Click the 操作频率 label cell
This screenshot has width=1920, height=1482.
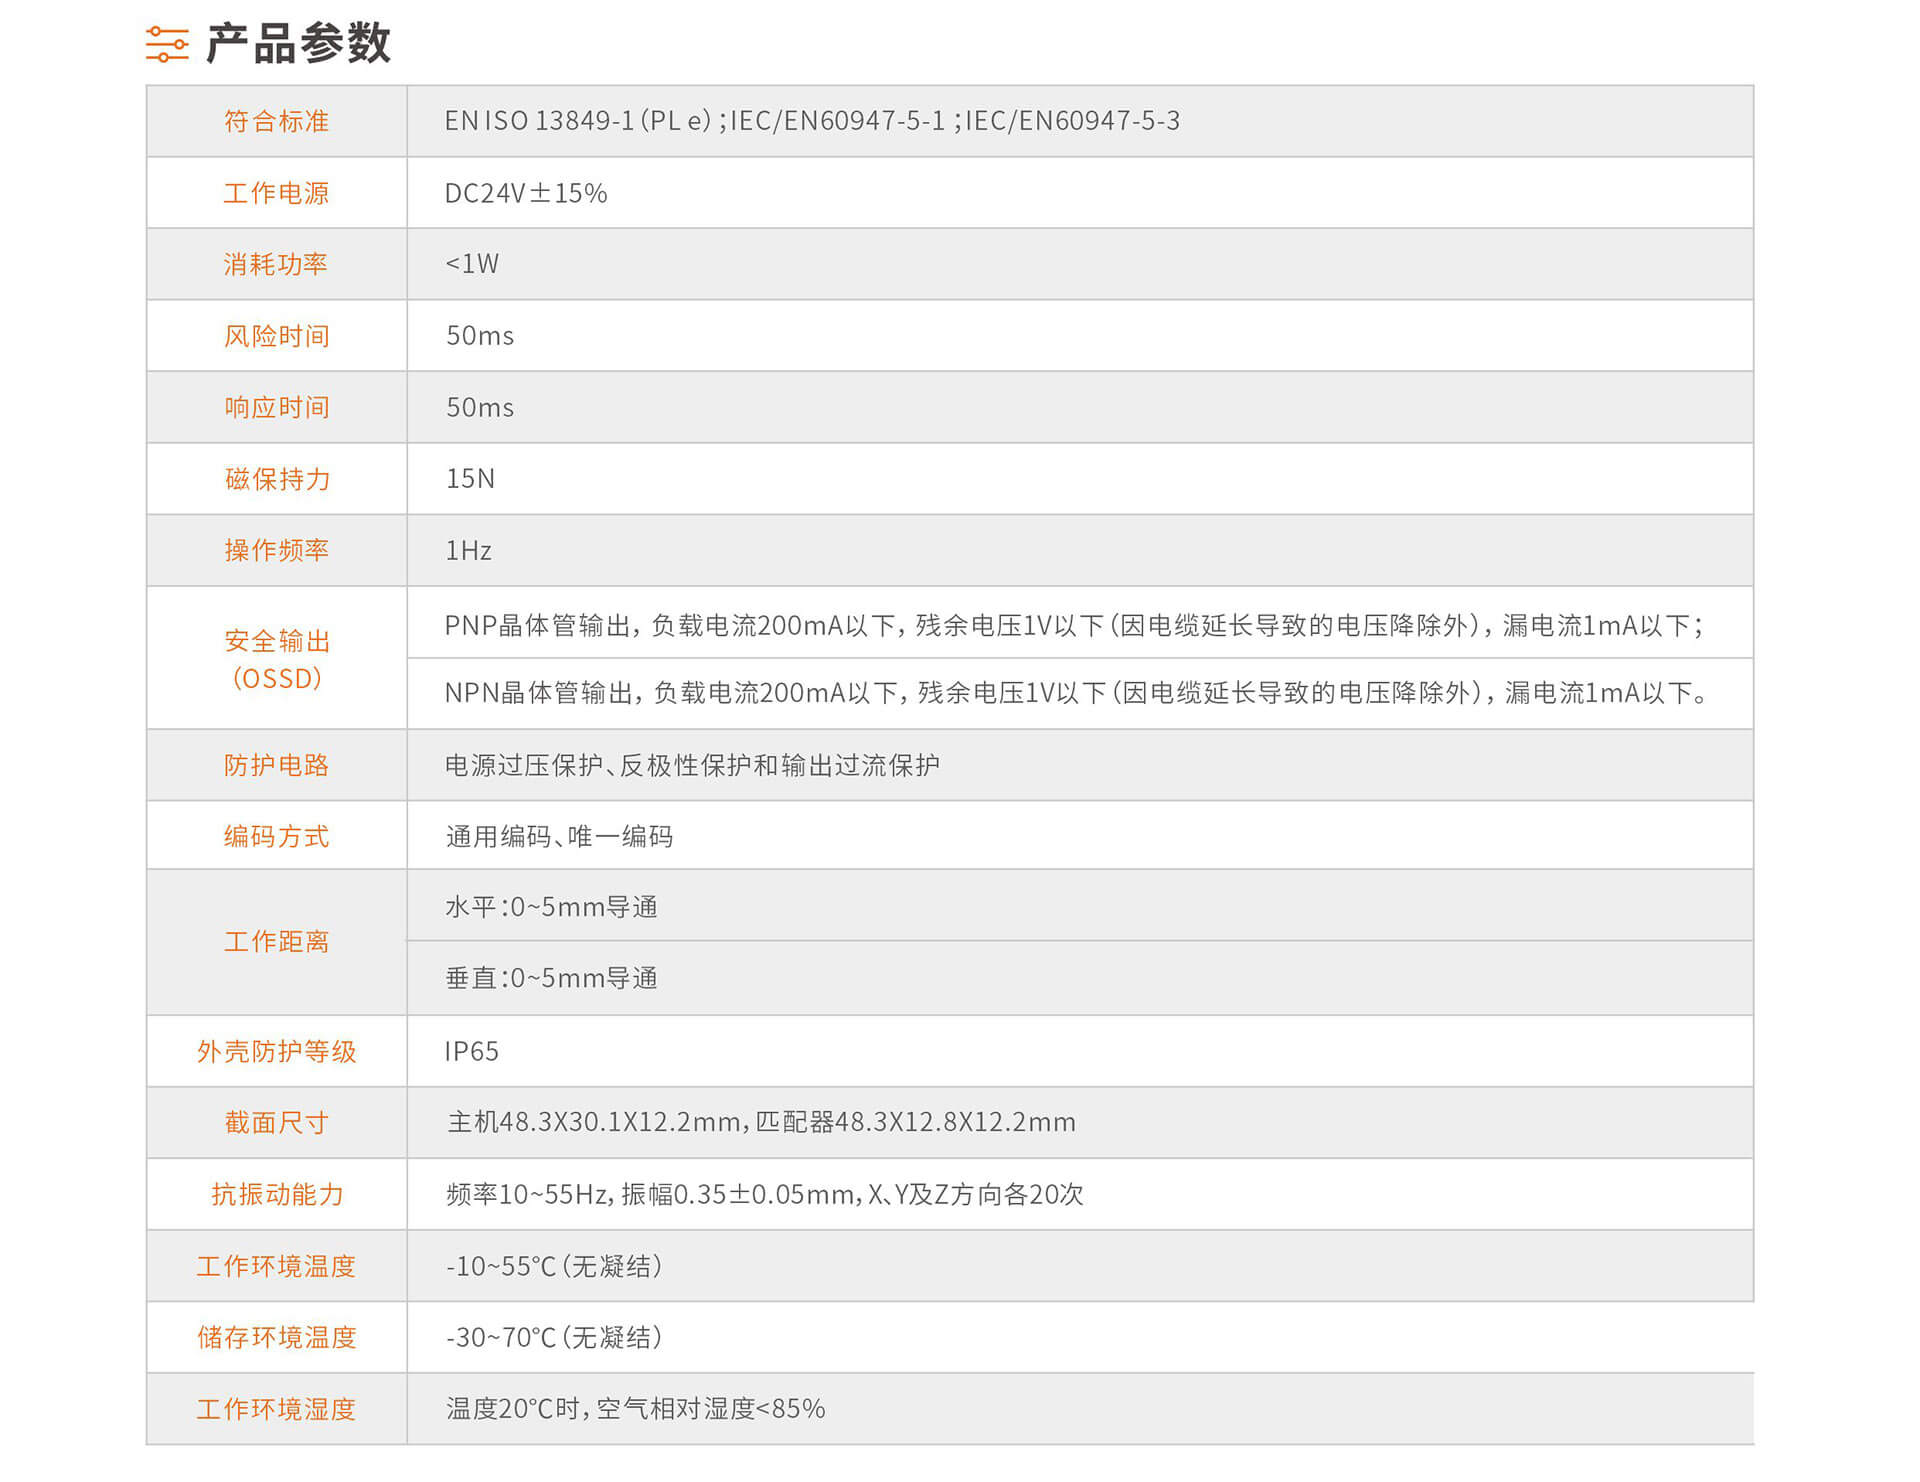coord(276,550)
